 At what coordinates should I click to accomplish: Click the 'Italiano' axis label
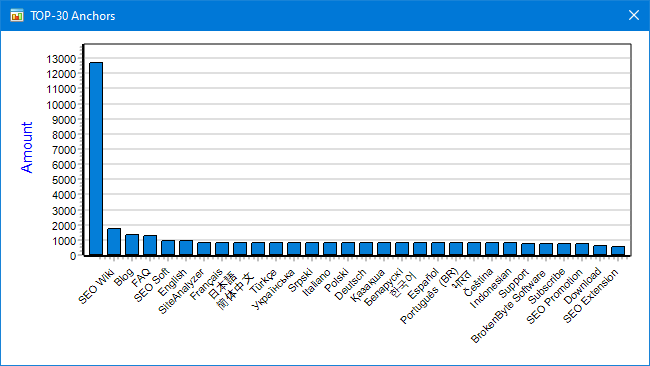coord(316,283)
